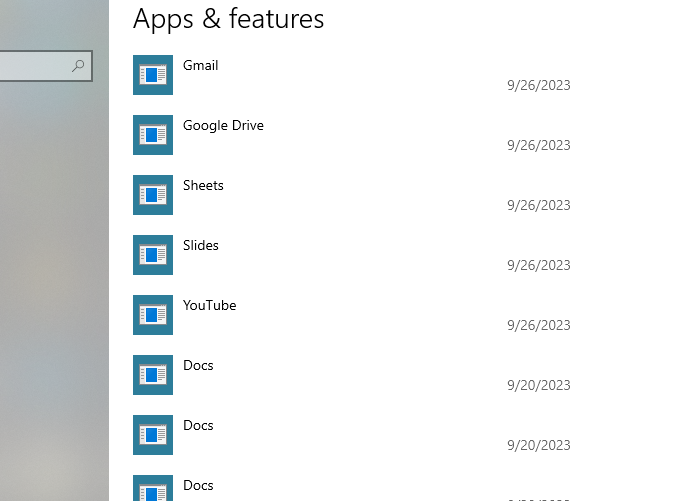Viewport: 698px width, 501px height.
Task: Click the Sheets app icon
Action: click(153, 195)
